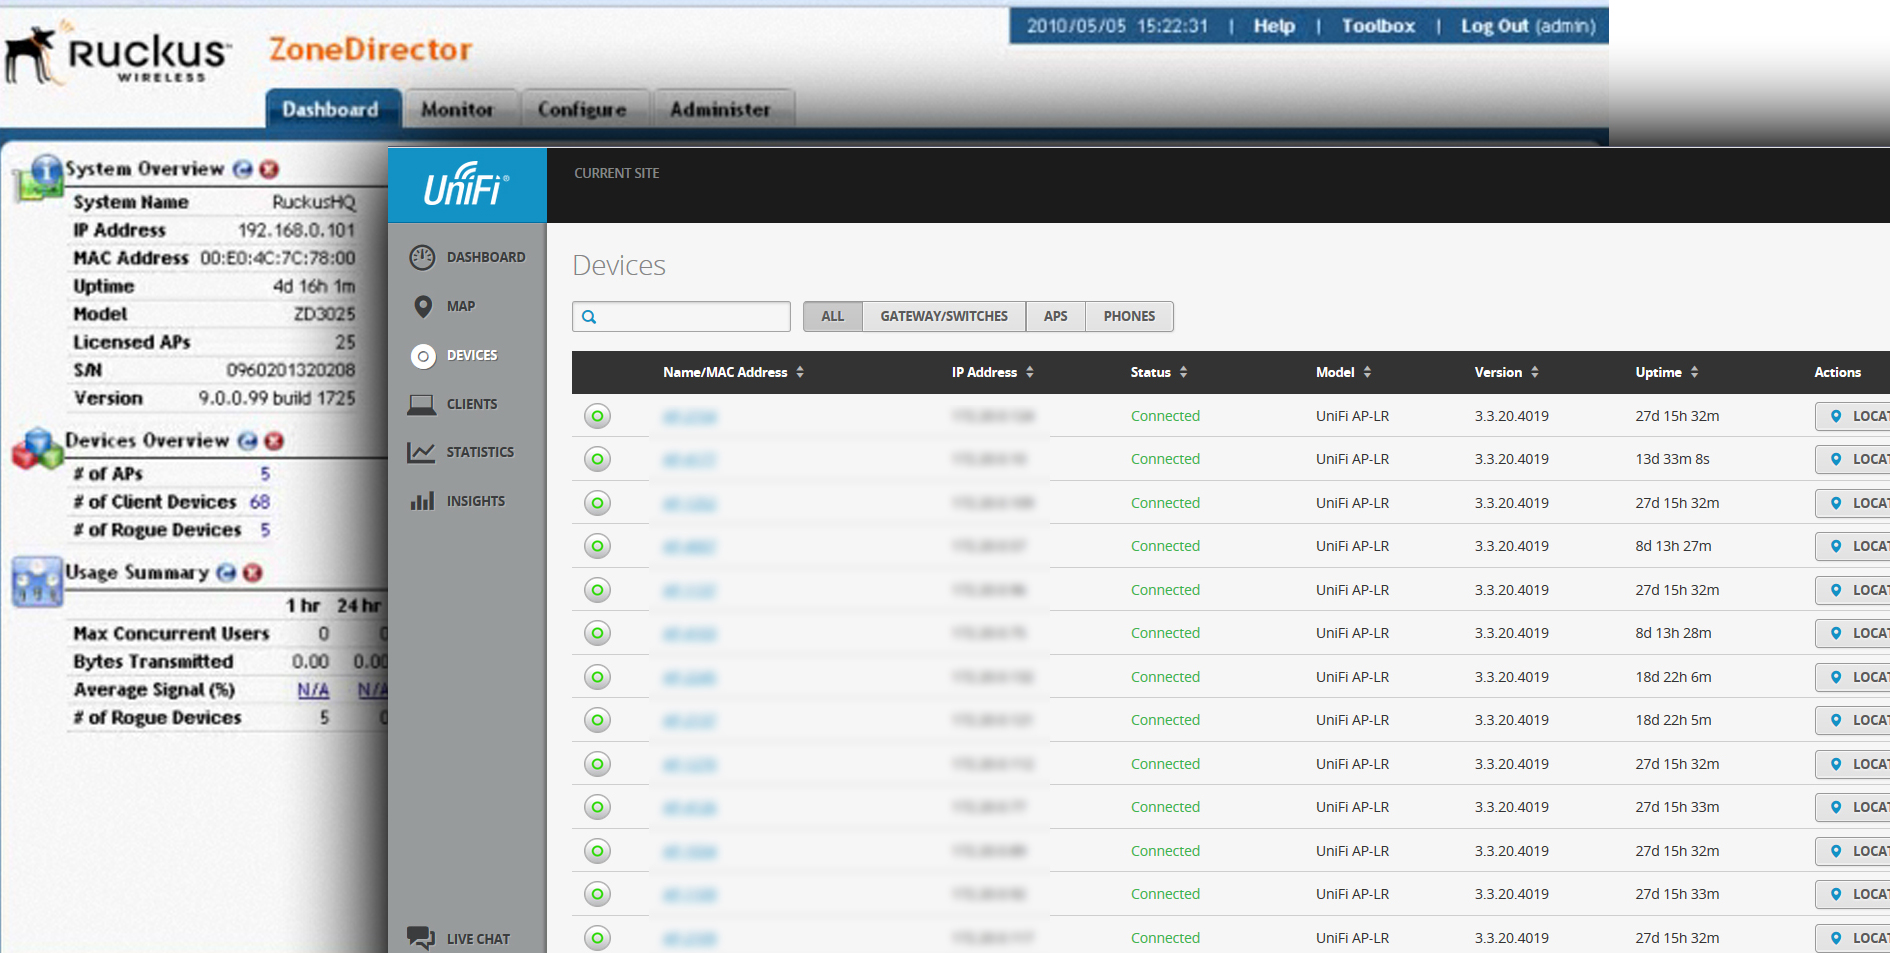Click the status icon of the 13d 33m 8s device
This screenshot has height=953, width=1890.
click(598, 459)
